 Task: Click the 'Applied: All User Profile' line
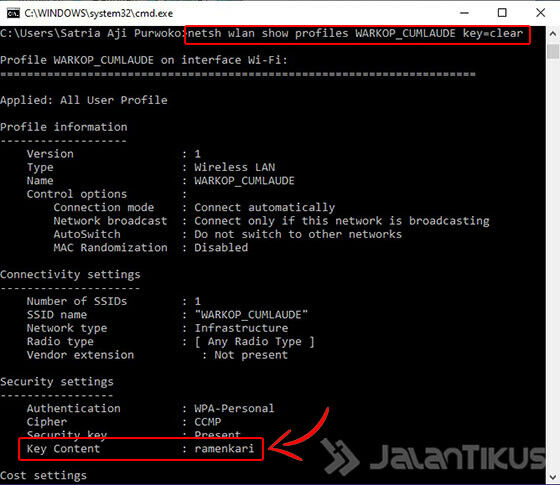84,100
